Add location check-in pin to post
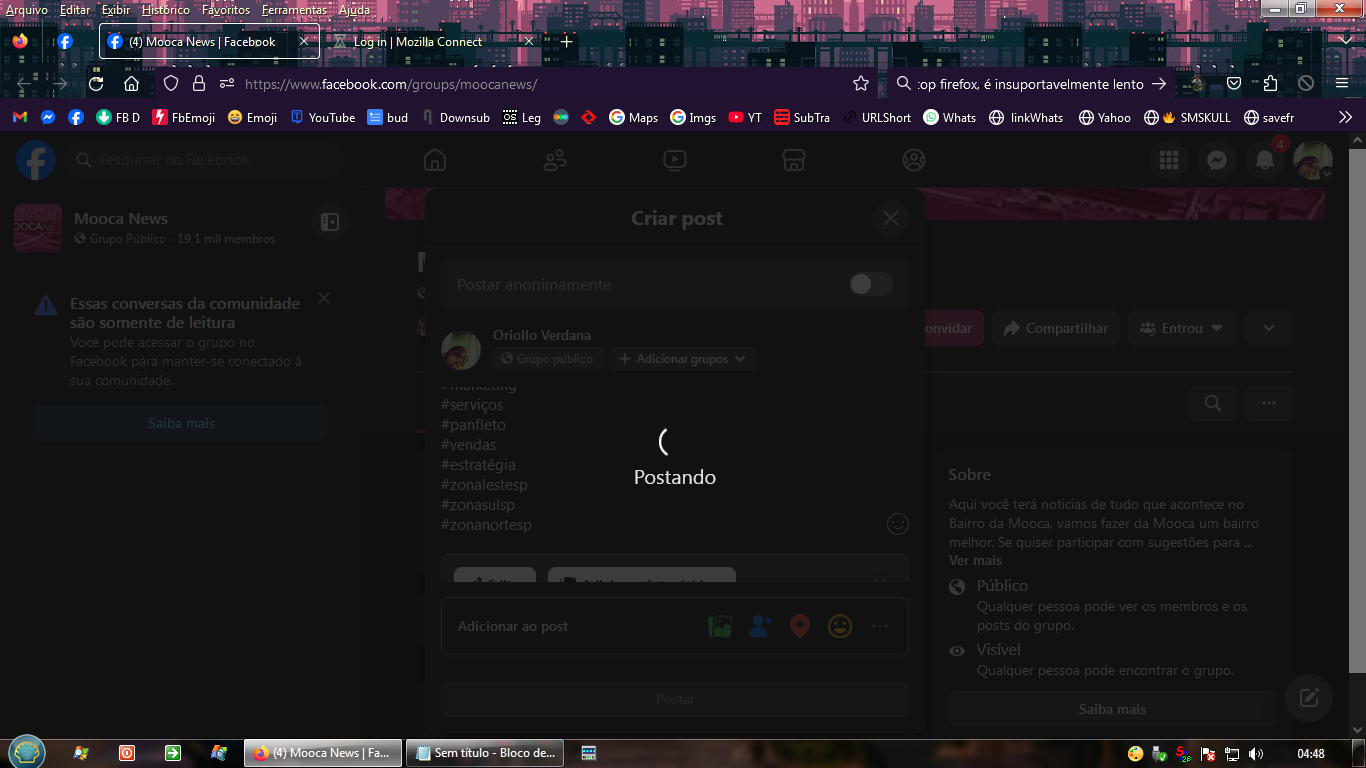Viewport: 1366px width, 768px height. click(x=800, y=626)
